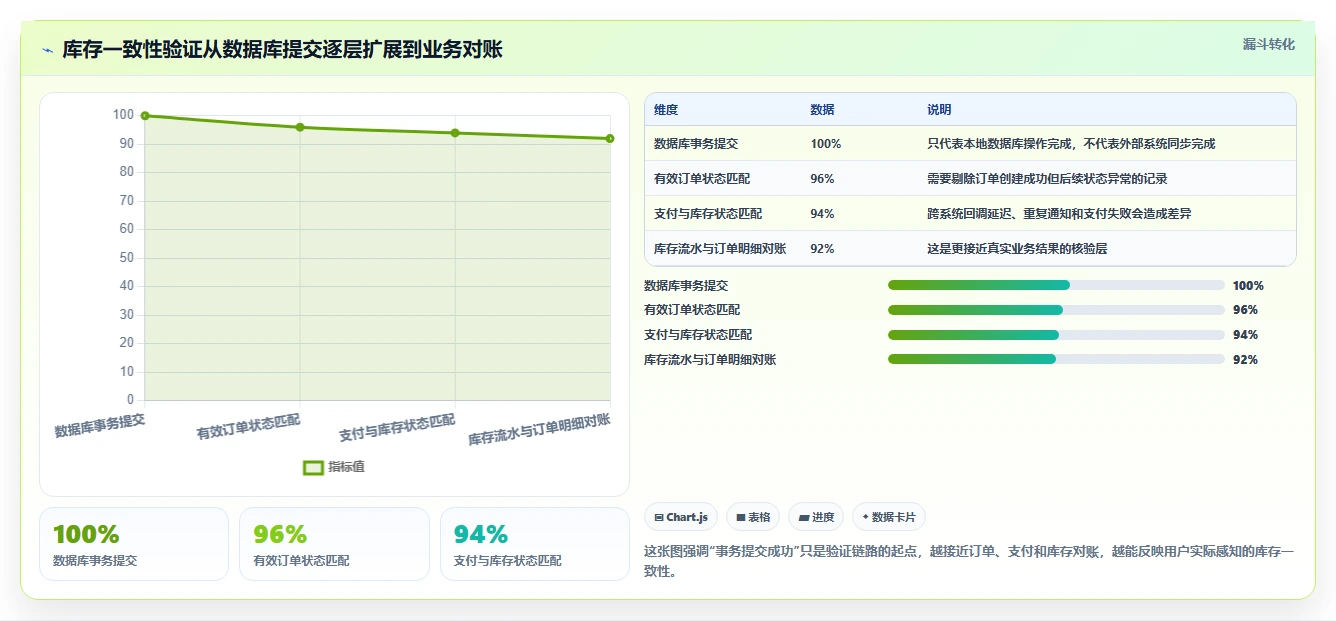1336x621 pixels.
Task: Click the description starting 跨系统回调延迟
Action: (x=1059, y=214)
